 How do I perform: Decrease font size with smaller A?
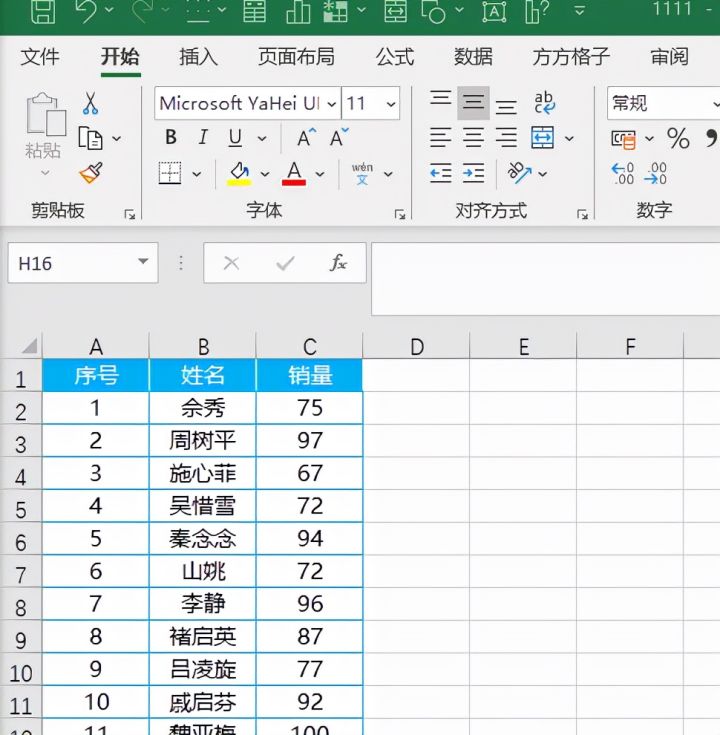(x=339, y=138)
